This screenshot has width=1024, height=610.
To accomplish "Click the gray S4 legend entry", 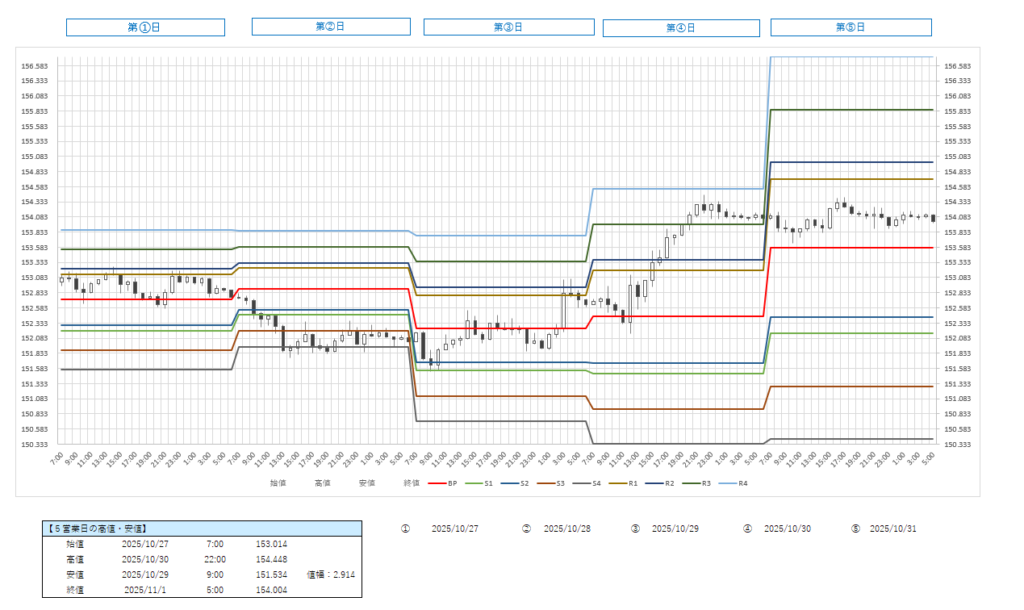I will tap(595, 483).
